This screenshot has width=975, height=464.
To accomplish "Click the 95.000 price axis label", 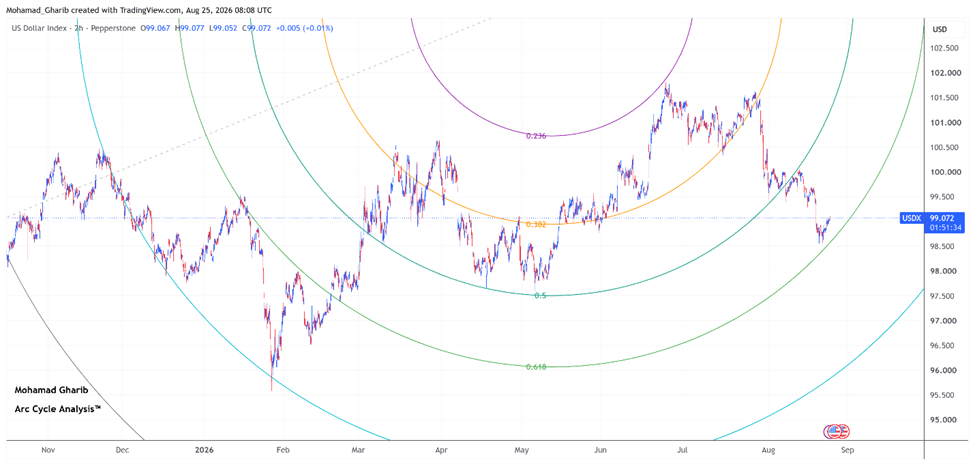I will (x=945, y=420).
